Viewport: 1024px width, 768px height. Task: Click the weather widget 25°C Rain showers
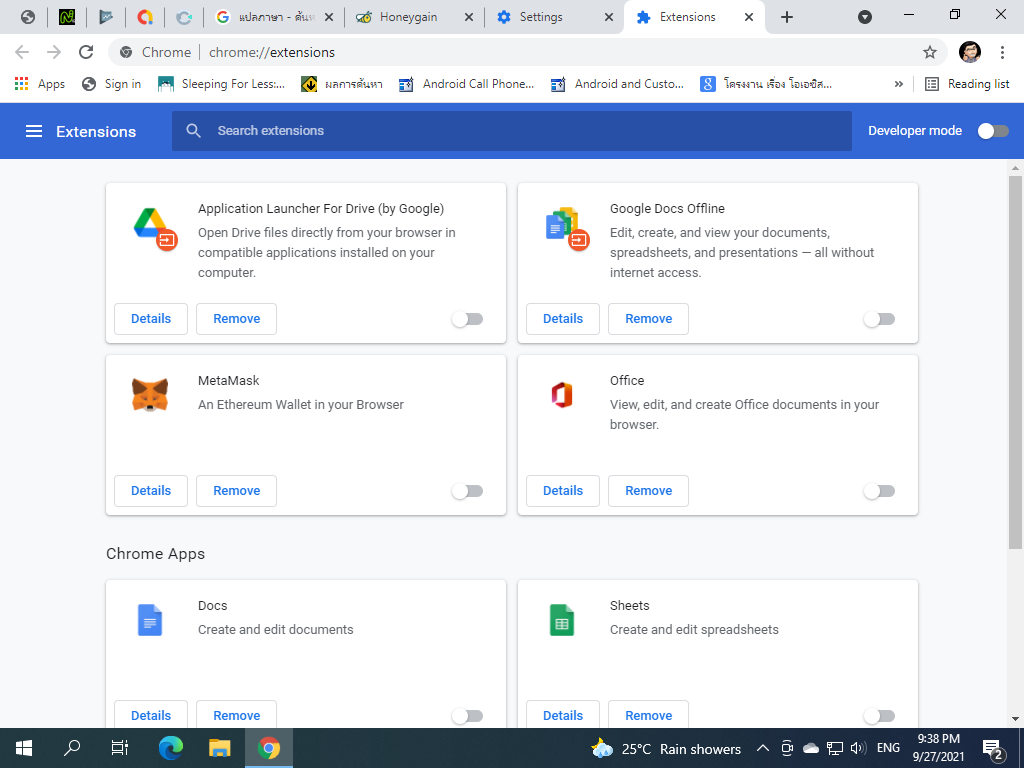tap(665, 748)
